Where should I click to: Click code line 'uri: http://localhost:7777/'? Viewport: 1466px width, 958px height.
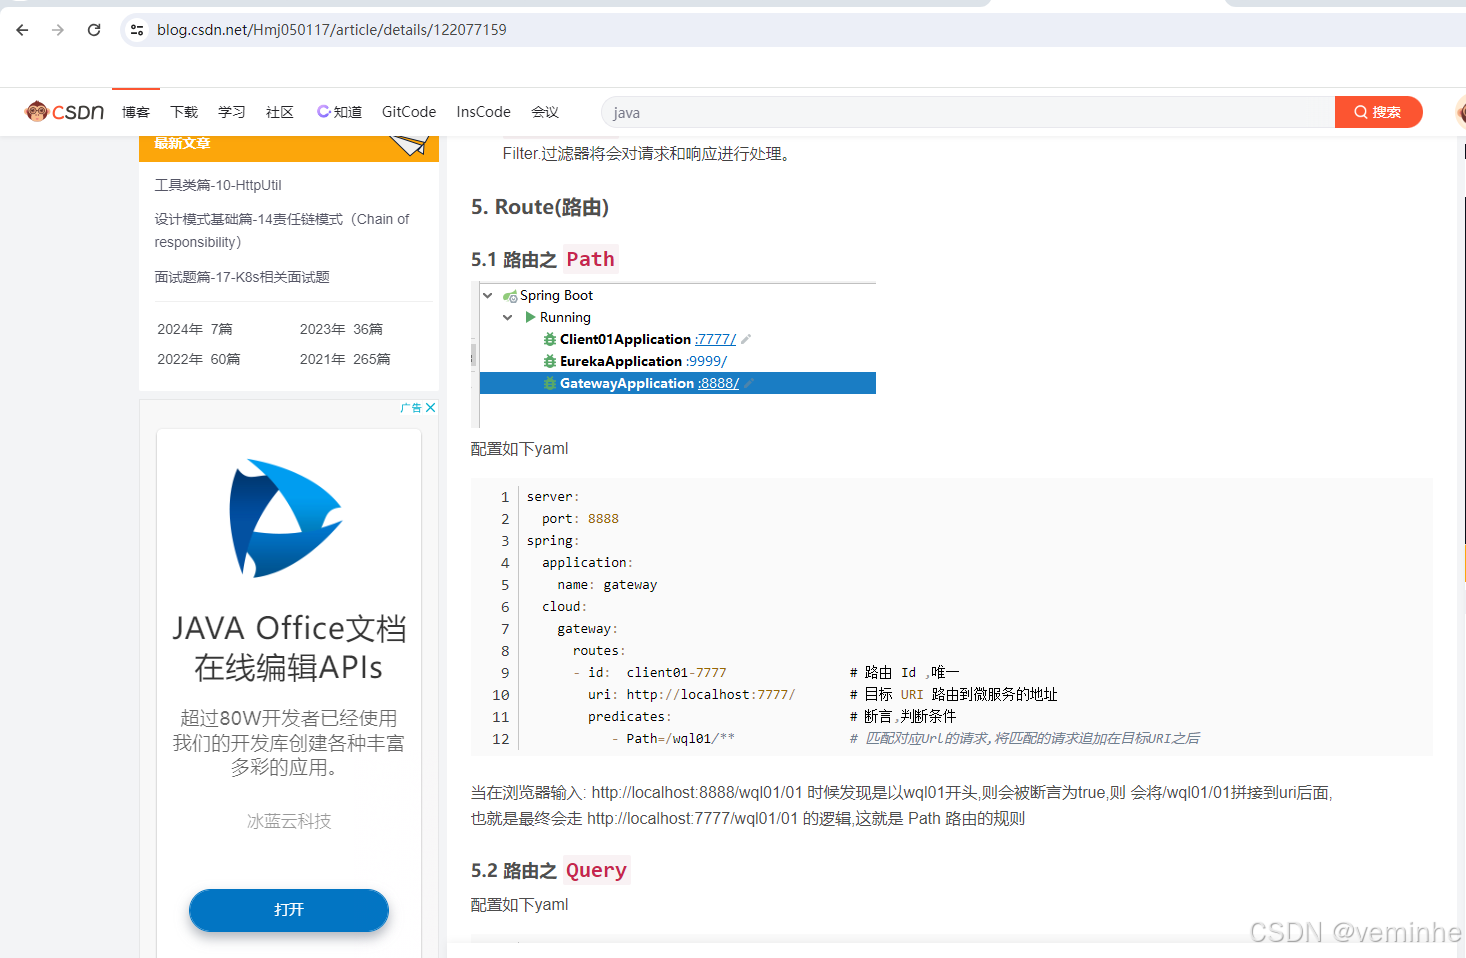pyautogui.click(x=691, y=695)
